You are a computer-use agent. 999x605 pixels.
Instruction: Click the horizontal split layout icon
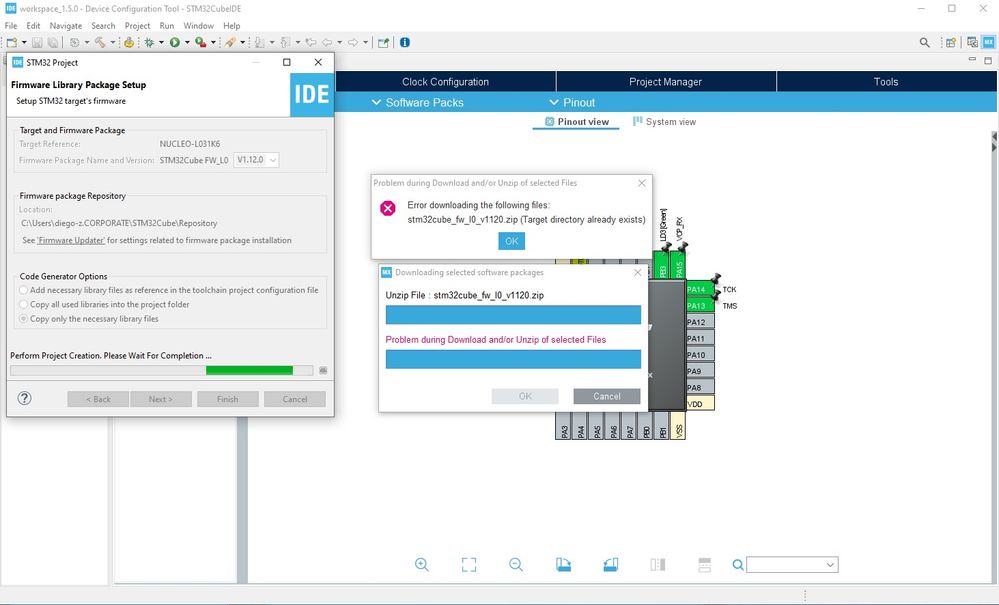coord(705,564)
